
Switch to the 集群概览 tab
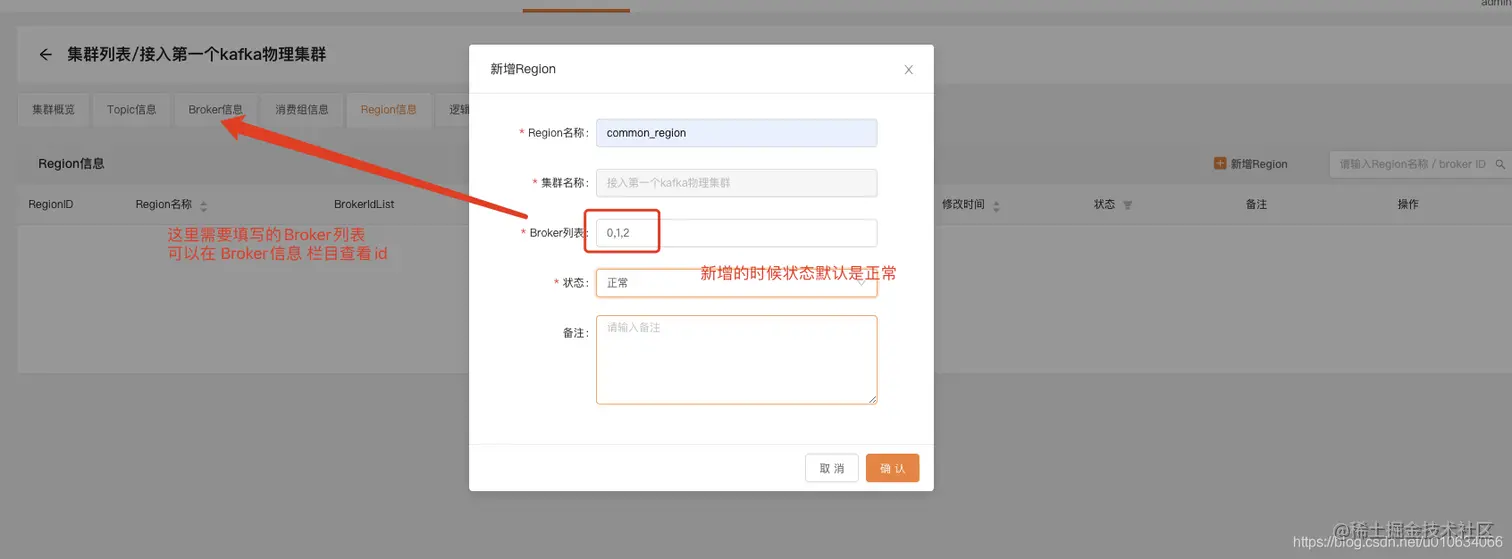click(53, 110)
